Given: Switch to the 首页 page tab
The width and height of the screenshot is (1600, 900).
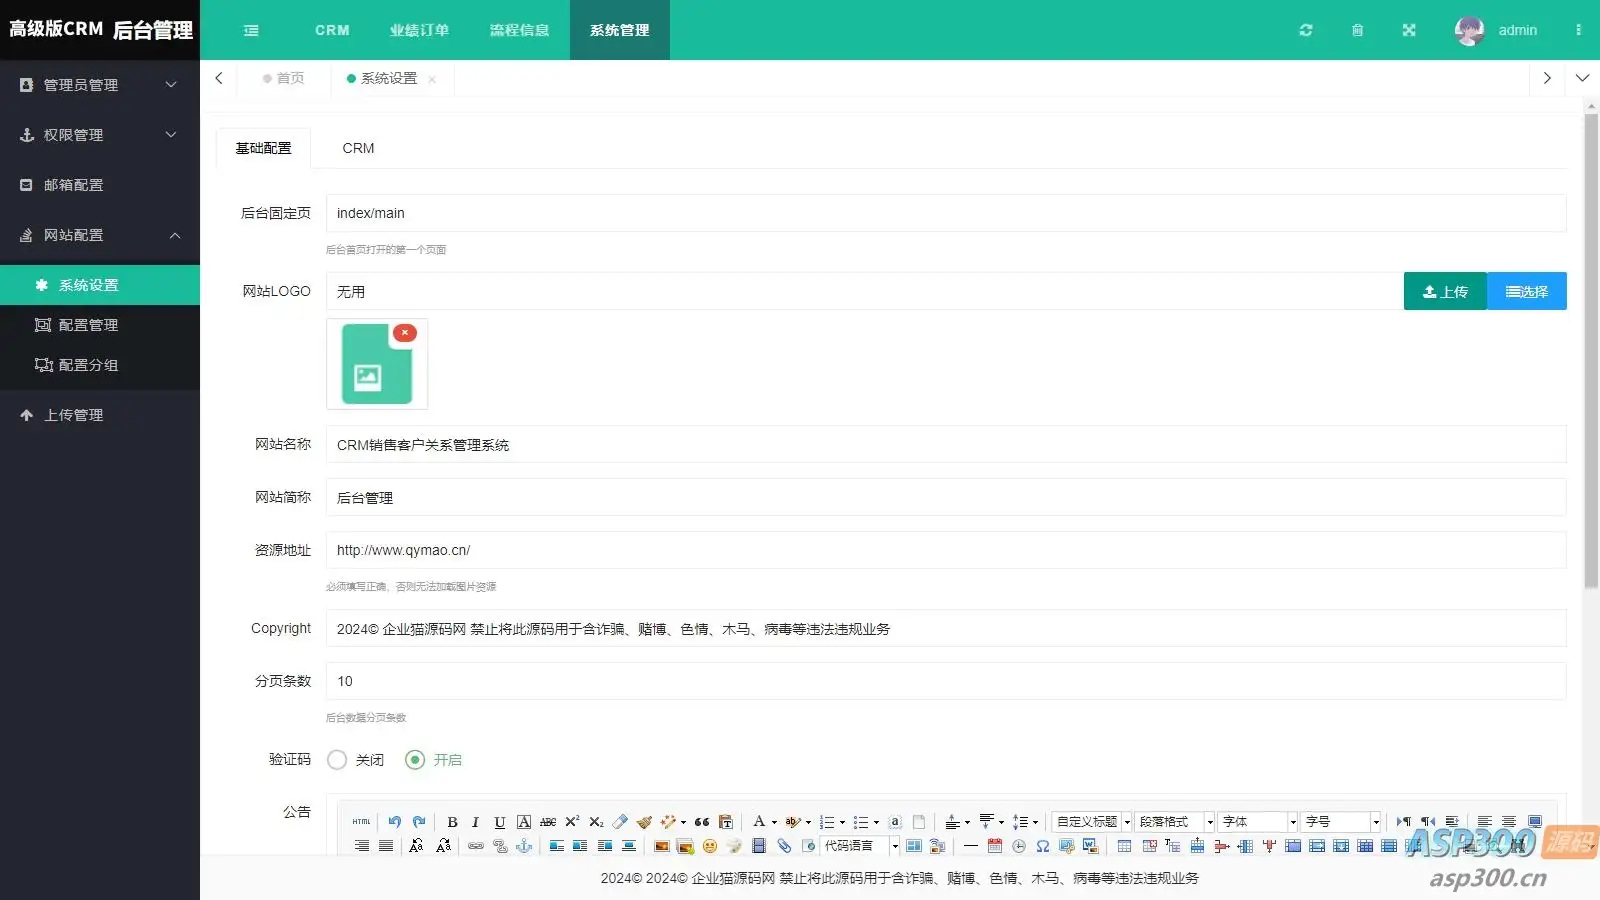Looking at the screenshot, I should [x=283, y=78].
